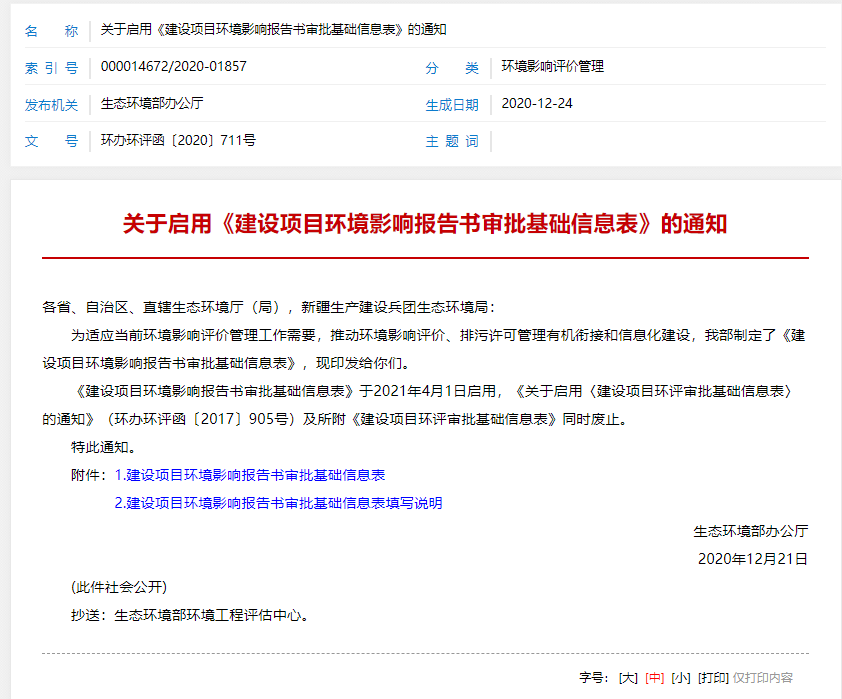
Task: Click the (此件社会公开) disclosure note
Action: click(x=118, y=587)
